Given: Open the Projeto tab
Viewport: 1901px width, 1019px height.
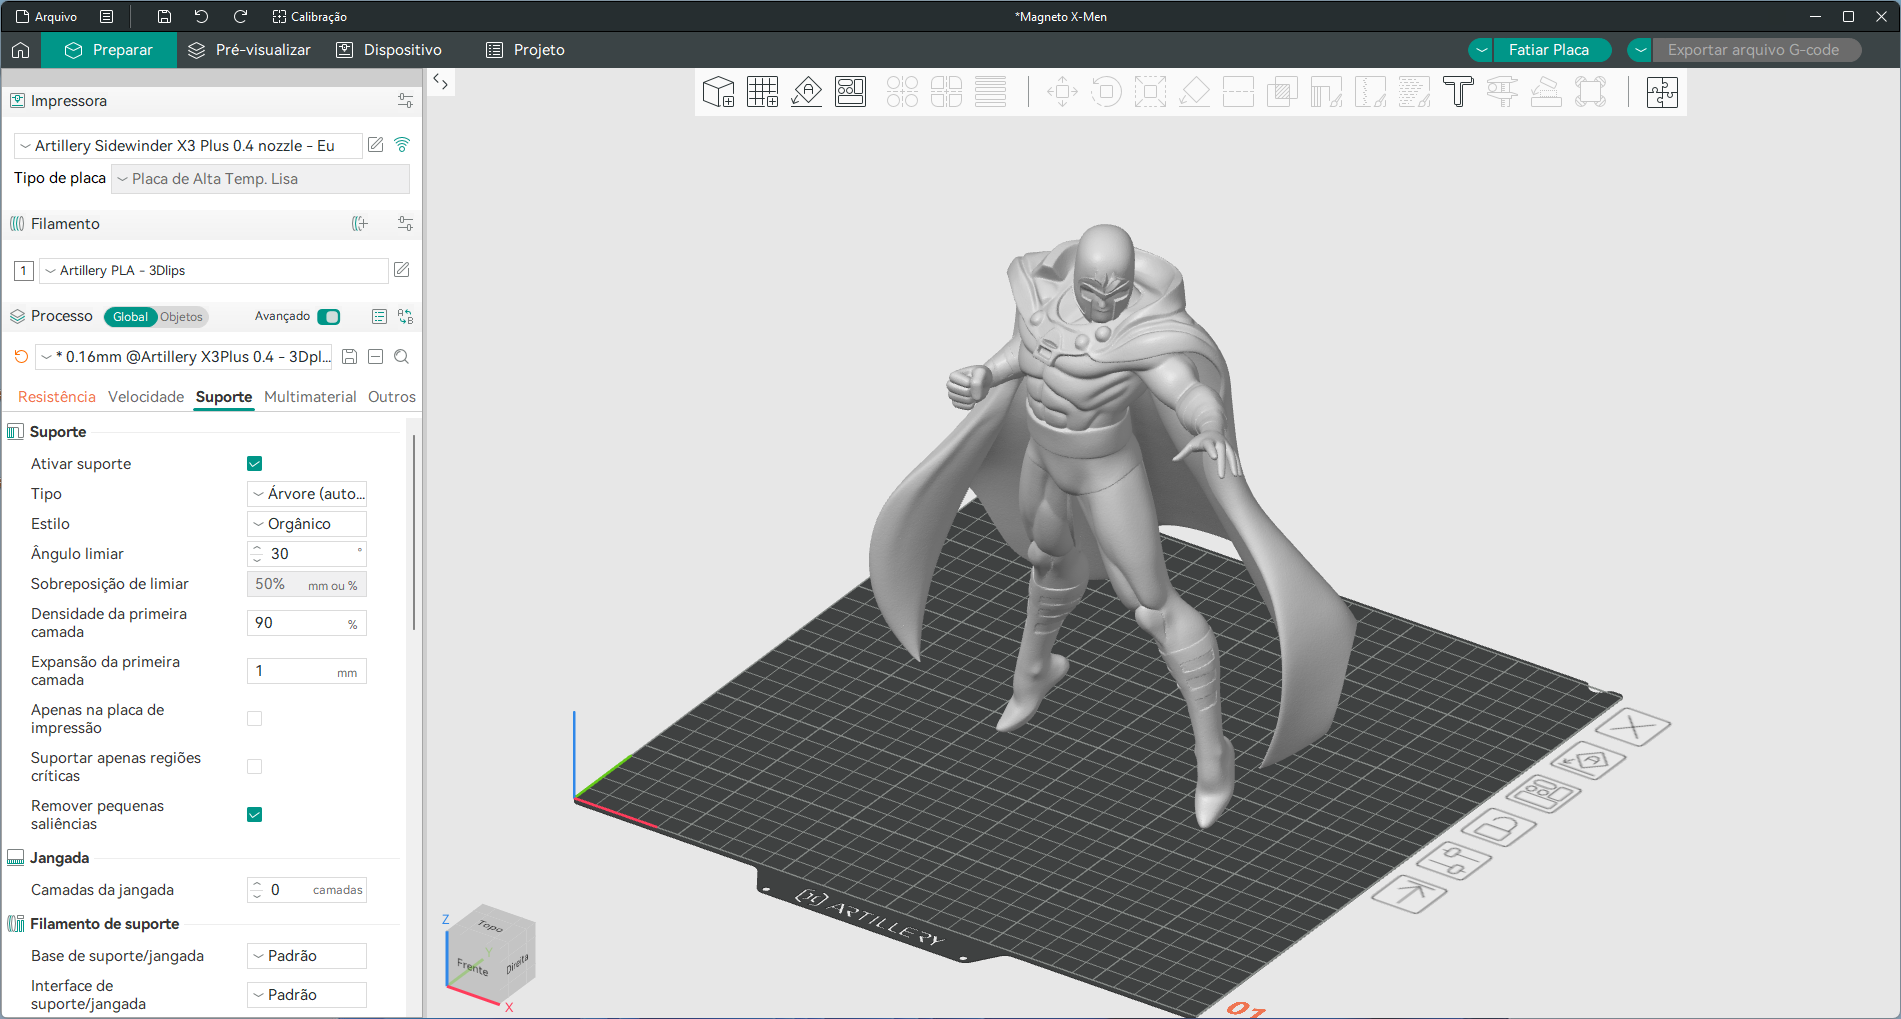Looking at the screenshot, I should tap(525, 50).
